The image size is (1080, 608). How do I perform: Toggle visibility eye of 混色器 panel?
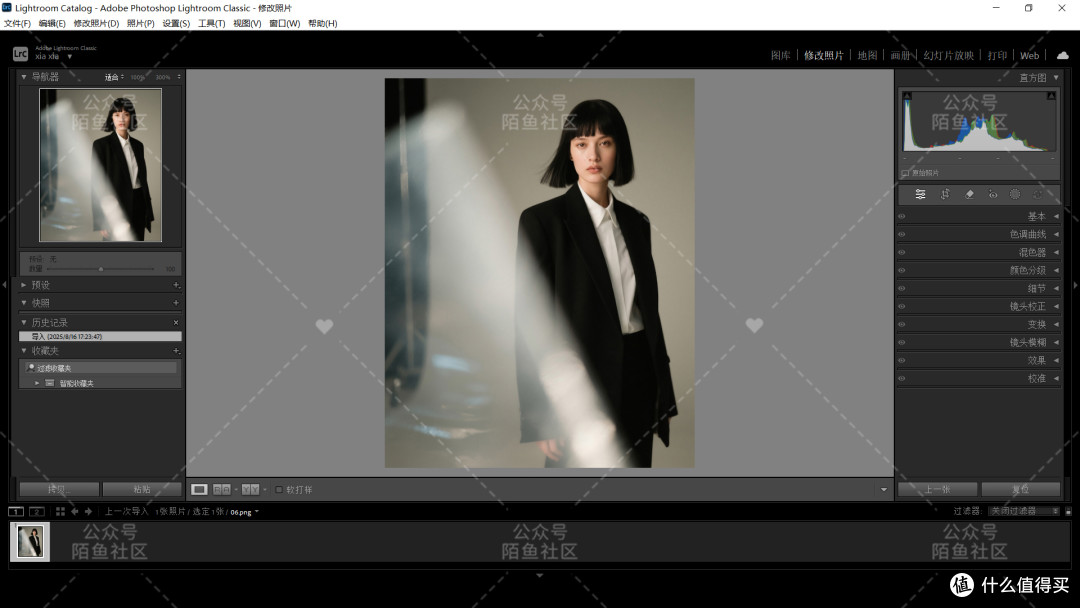click(902, 253)
